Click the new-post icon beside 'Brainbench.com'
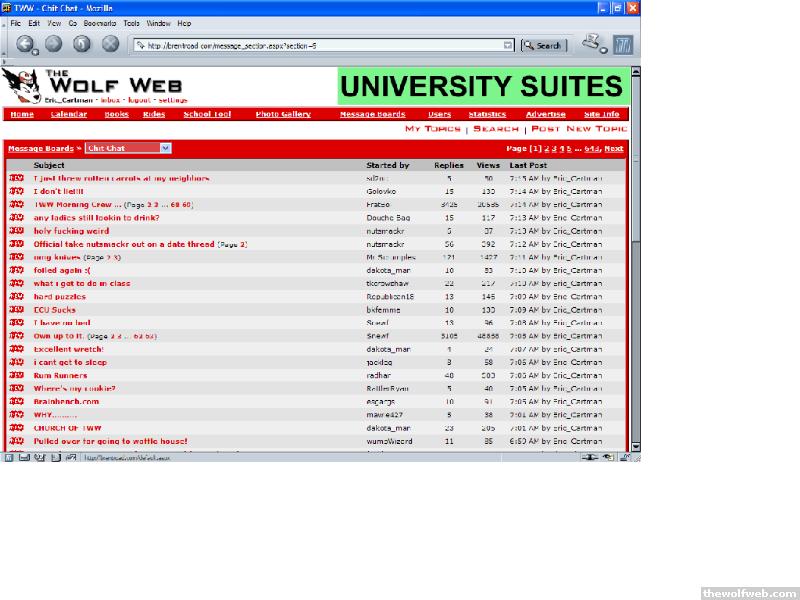 [x=16, y=401]
